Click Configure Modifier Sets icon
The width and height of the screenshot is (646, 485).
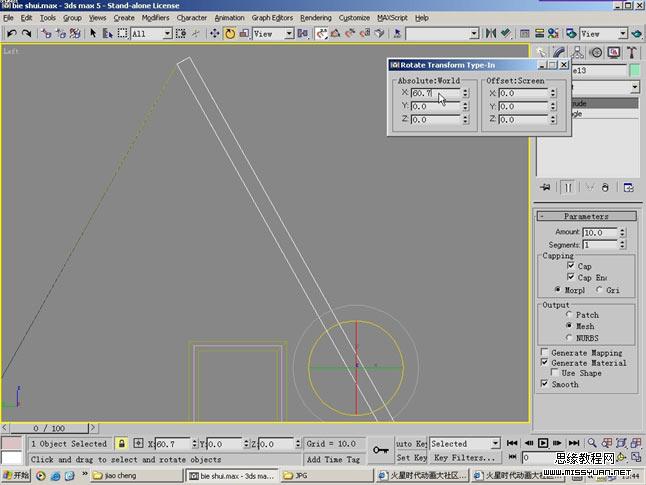629,187
